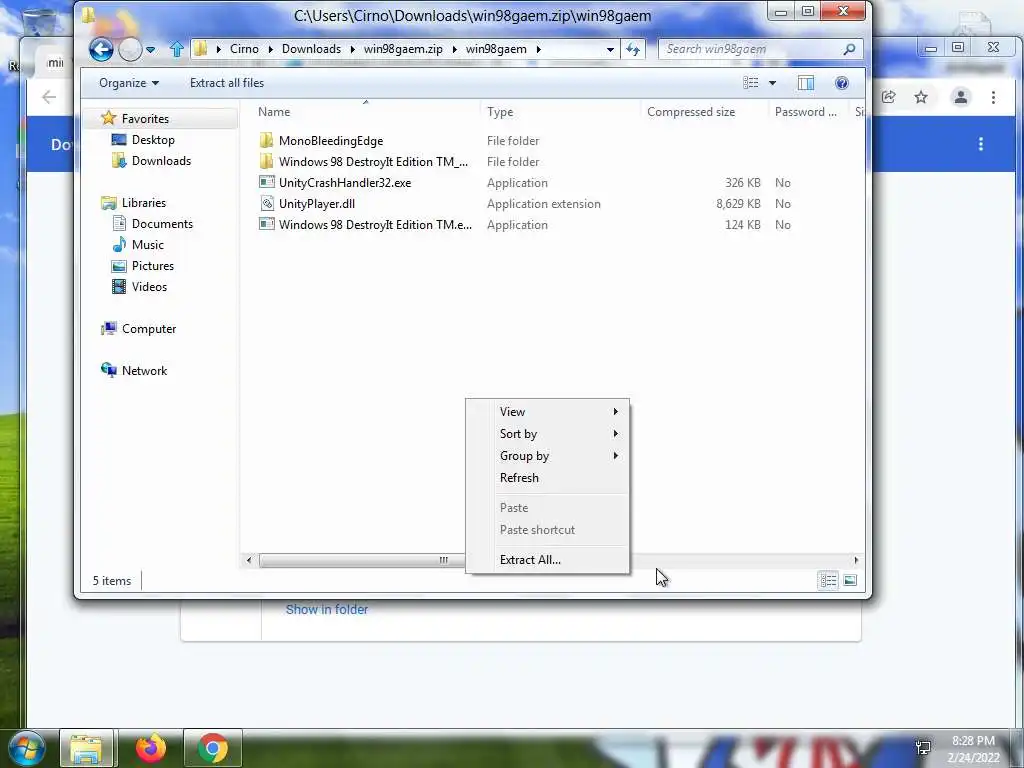Open Chrome profile avatar button

click(x=961, y=97)
